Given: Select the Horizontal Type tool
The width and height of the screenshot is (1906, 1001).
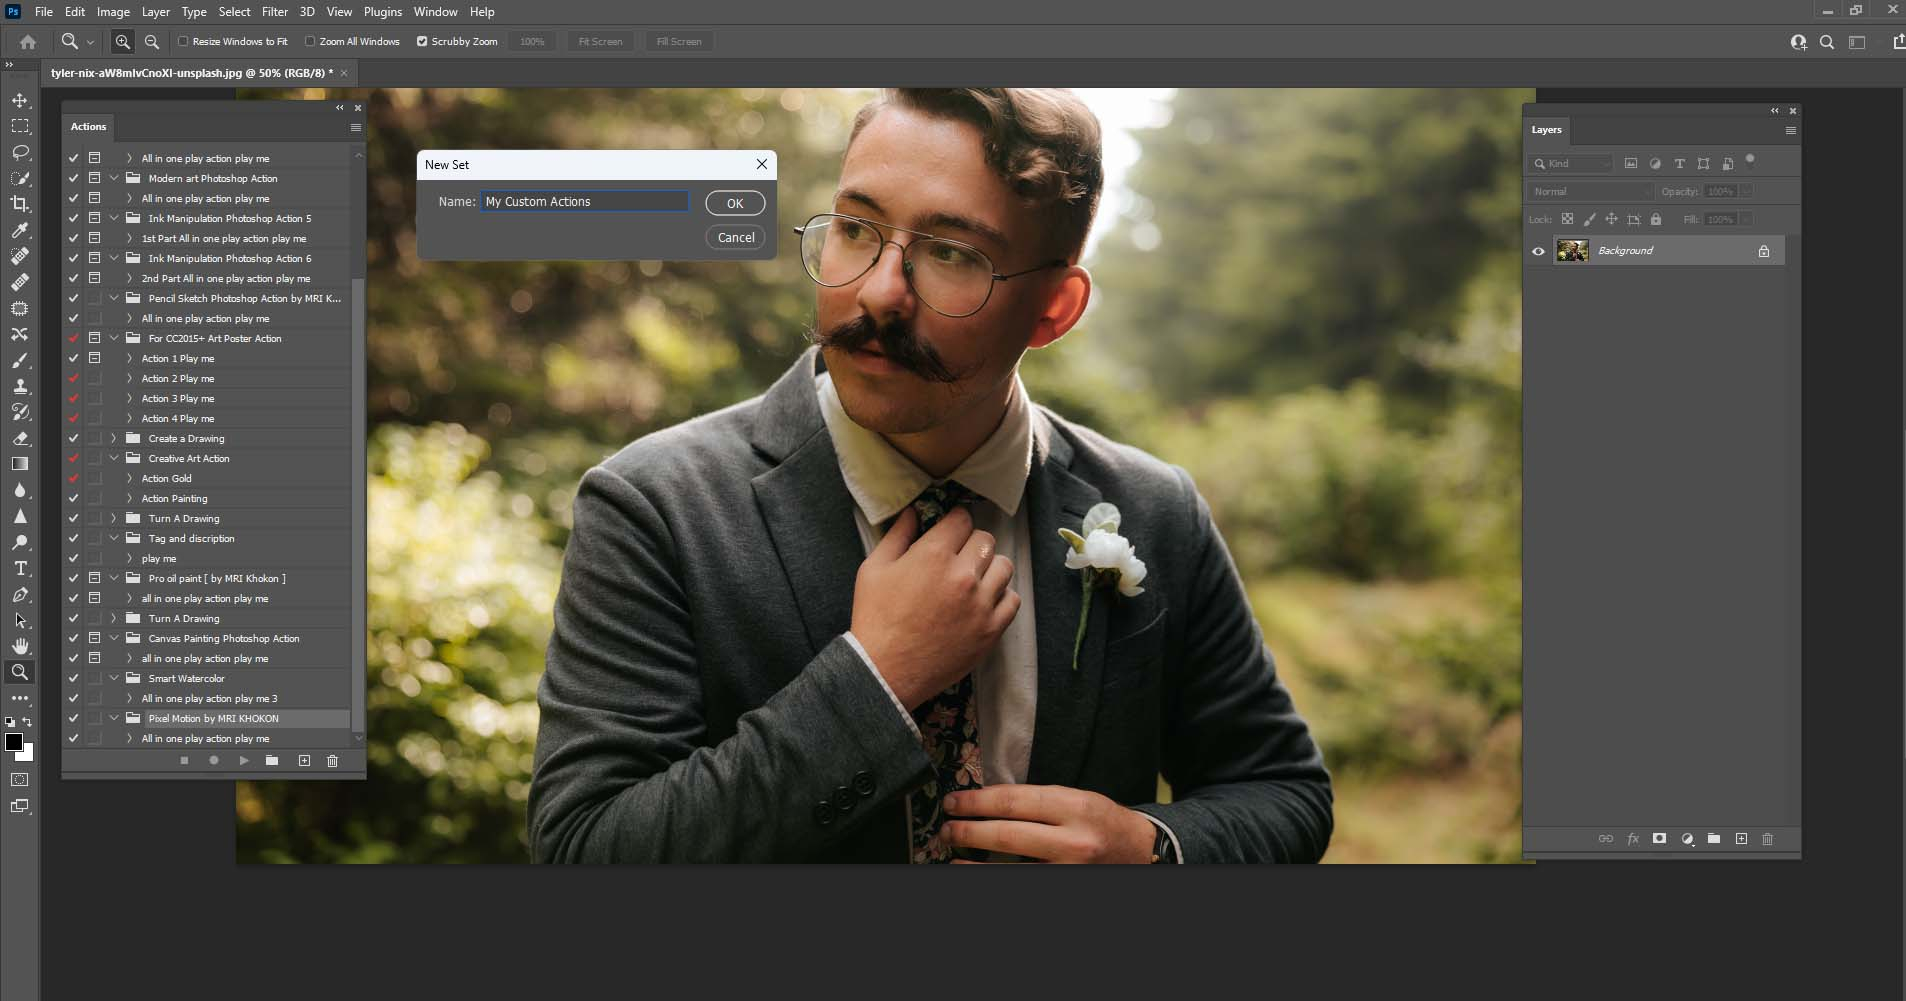Looking at the screenshot, I should click(20, 569).
